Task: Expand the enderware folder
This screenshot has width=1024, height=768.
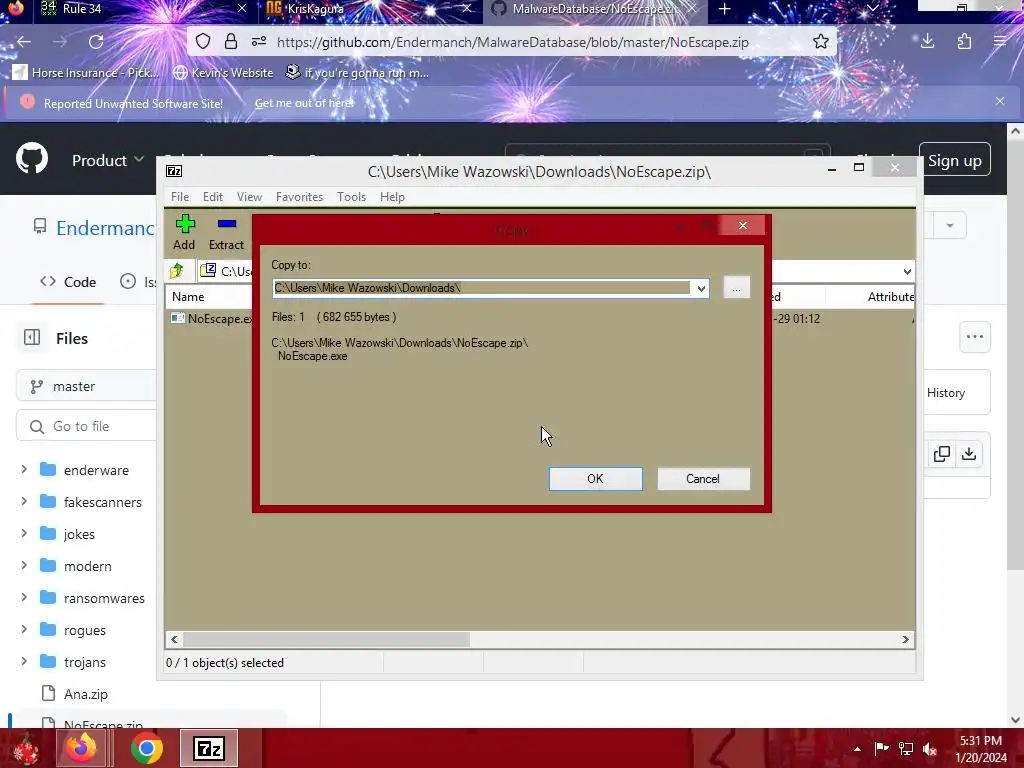Action: click(x=24, y=470)
